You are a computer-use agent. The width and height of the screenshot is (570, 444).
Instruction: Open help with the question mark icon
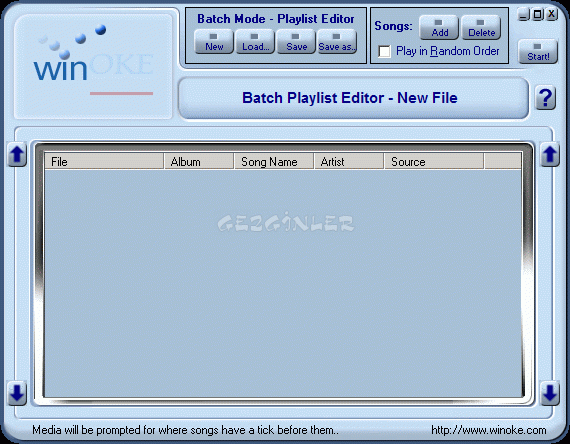(545, 98)
